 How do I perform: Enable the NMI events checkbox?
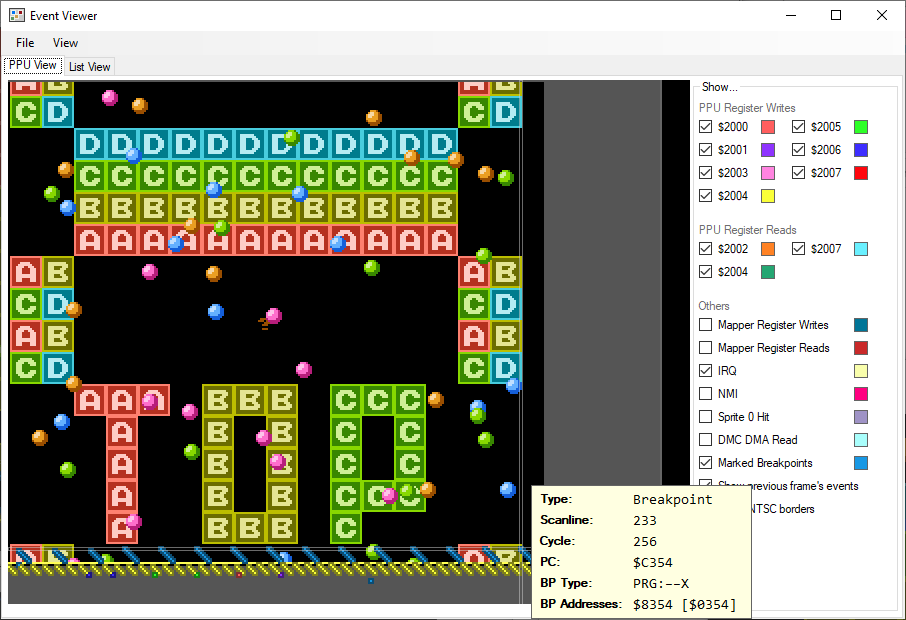tap(706, 393)
